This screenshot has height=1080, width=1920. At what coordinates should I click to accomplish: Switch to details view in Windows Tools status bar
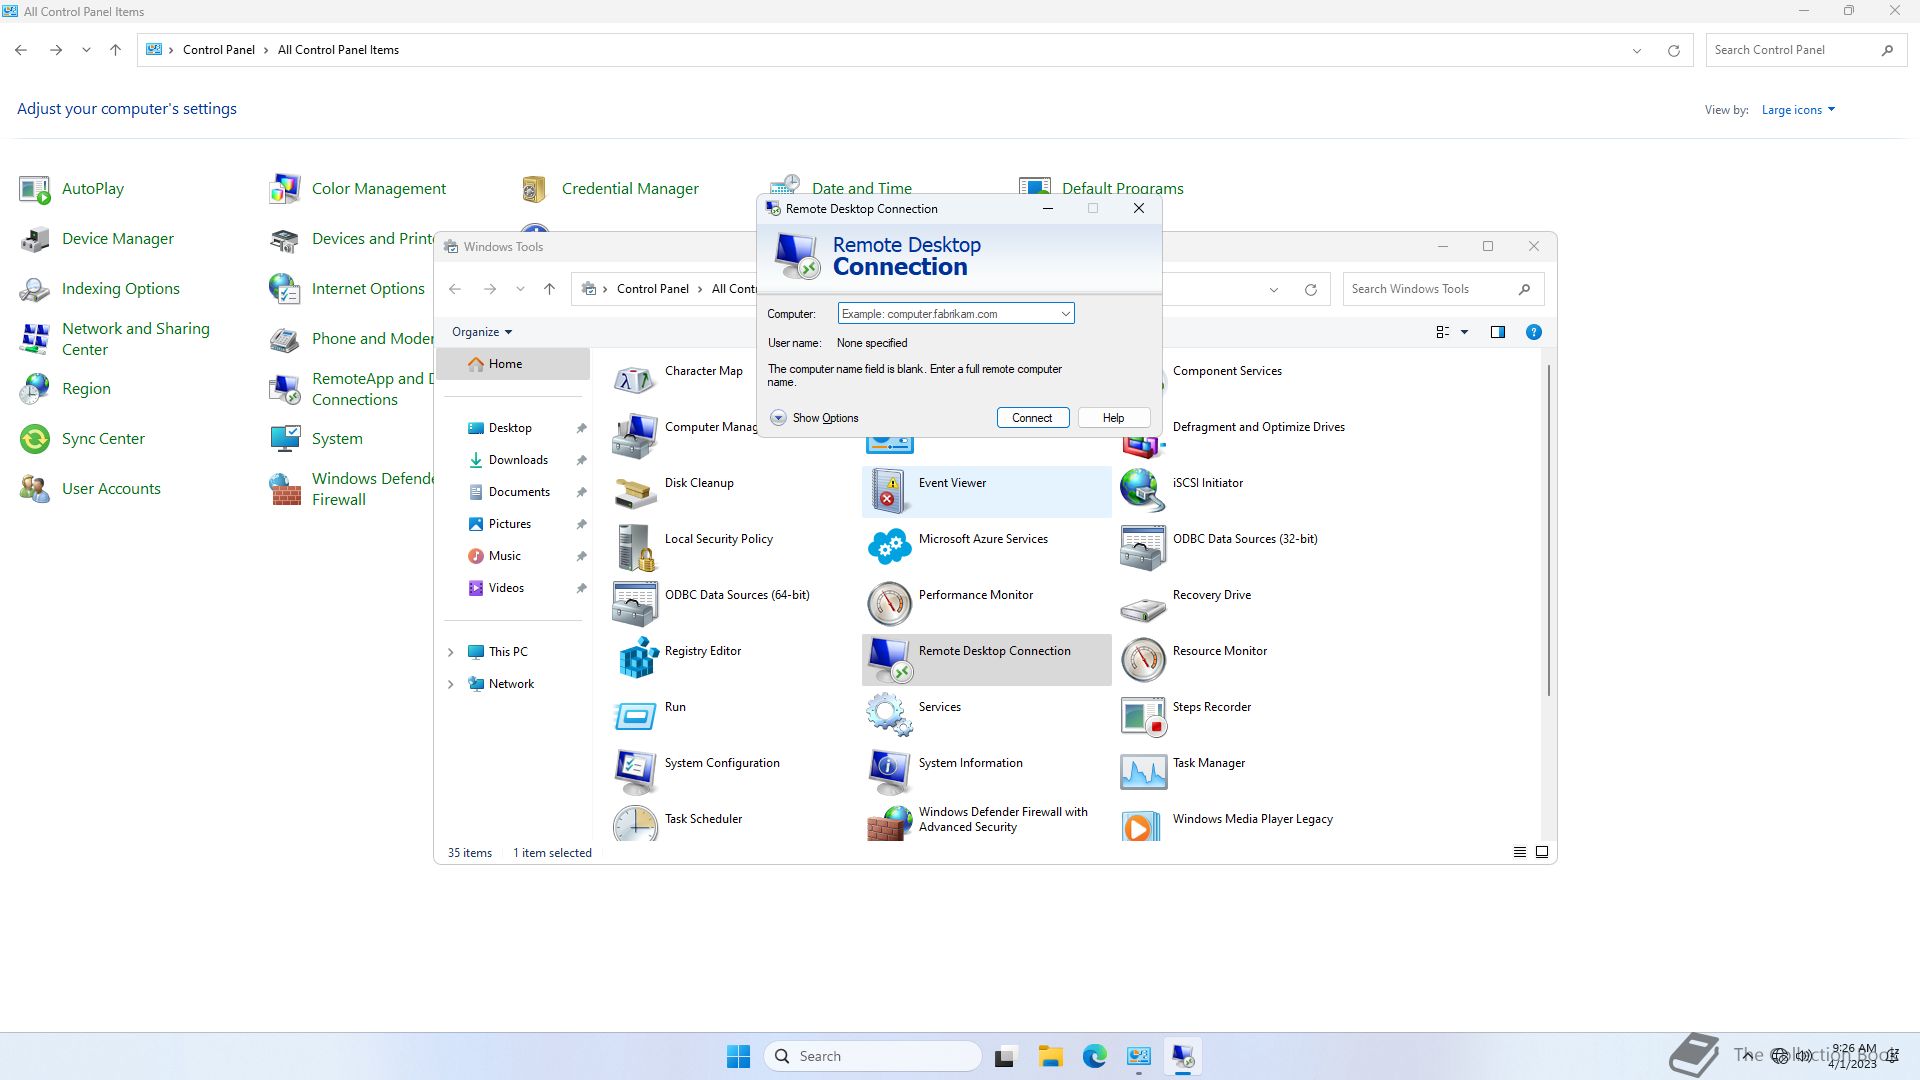pos(1519,853)
